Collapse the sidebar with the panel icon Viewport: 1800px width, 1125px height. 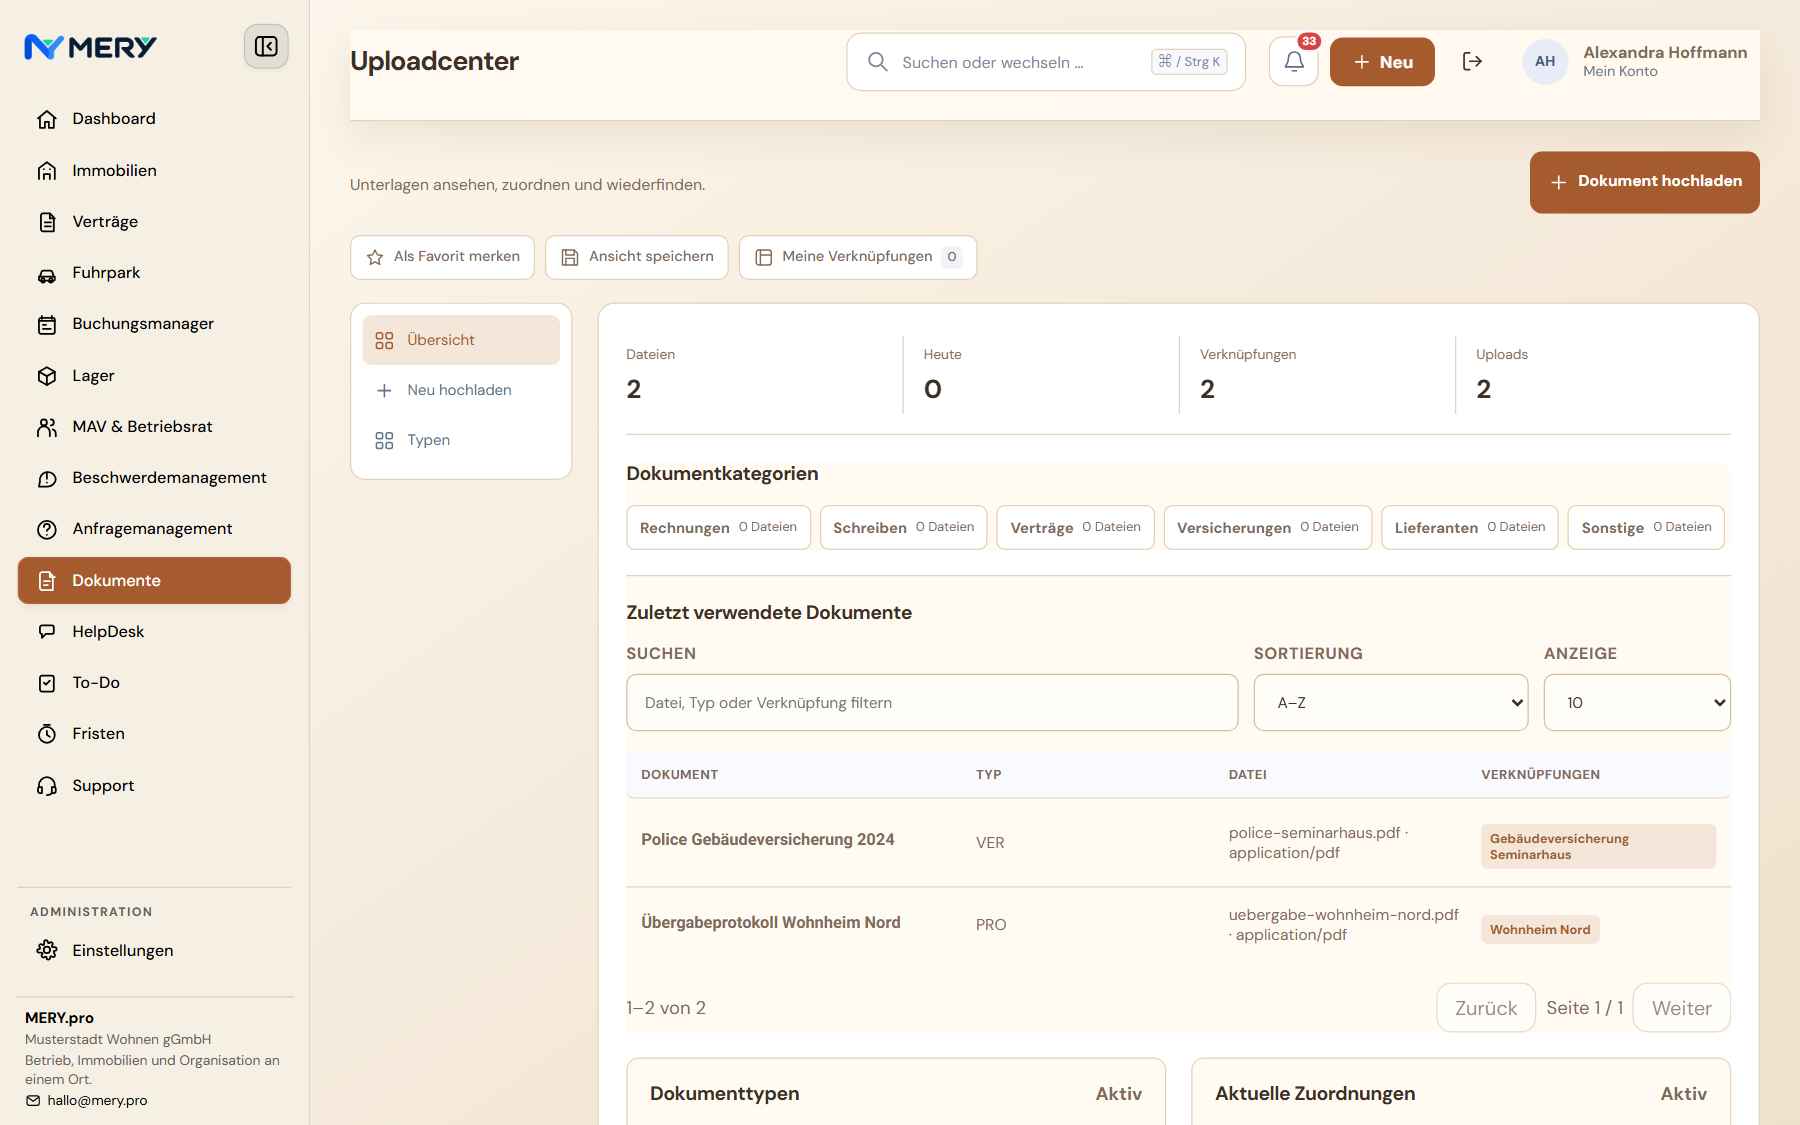coord(266,46)
